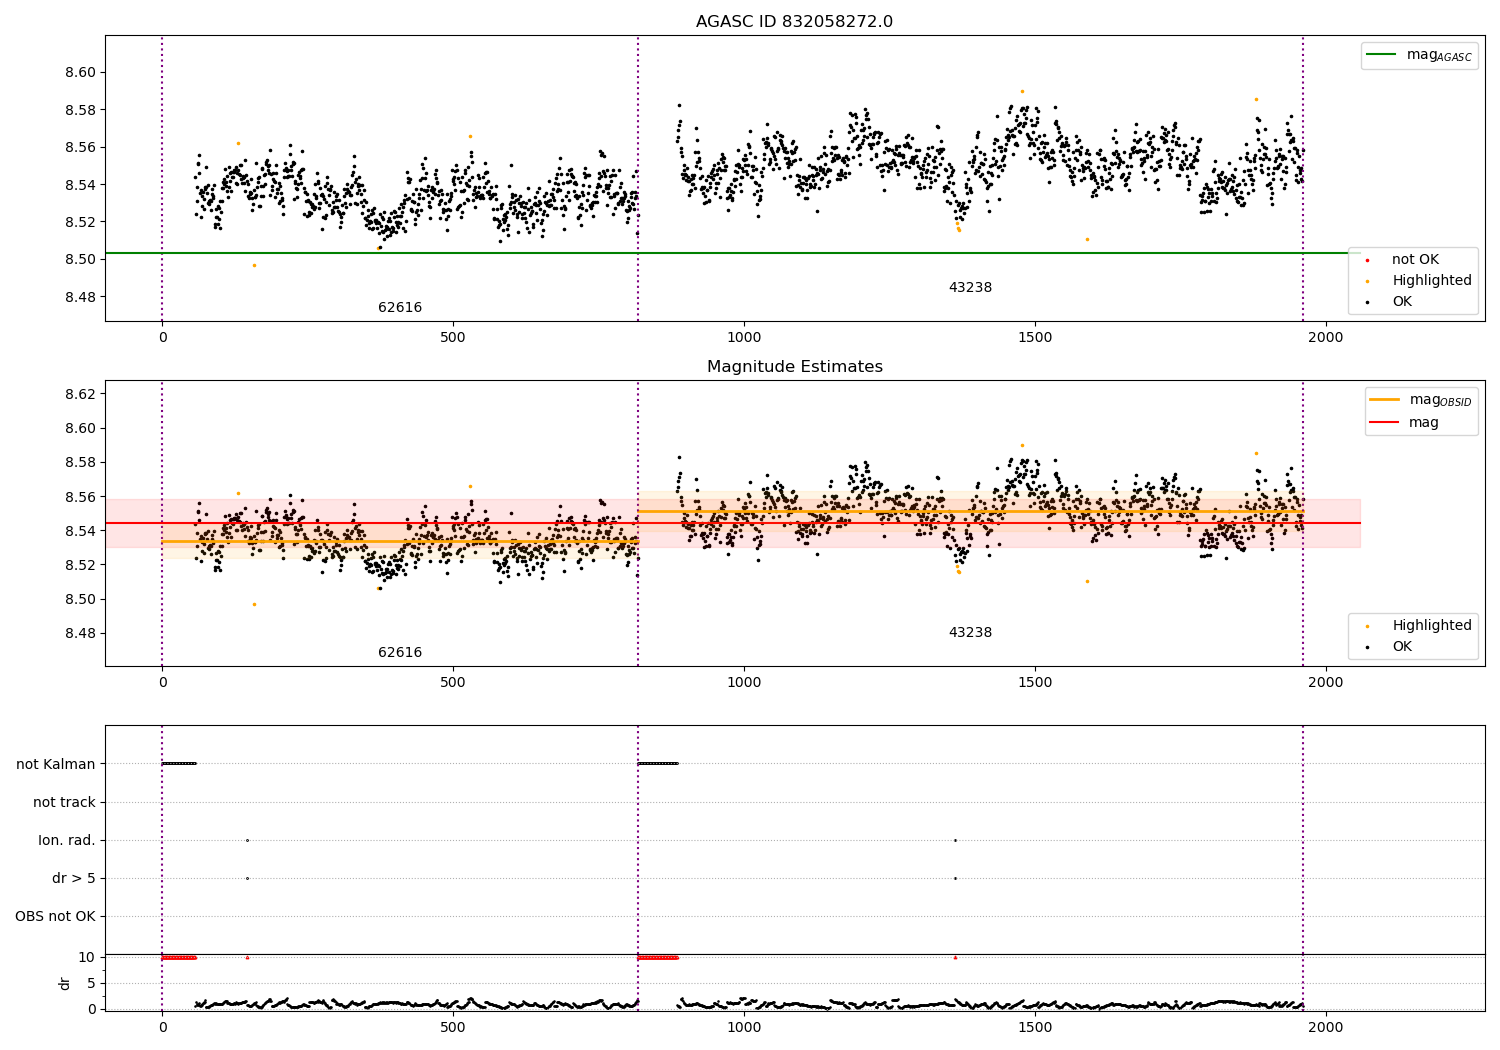Click the topmost orange highlighted point in top plot
This screenshot has height=1050, width=1500.
[1022, 91]
